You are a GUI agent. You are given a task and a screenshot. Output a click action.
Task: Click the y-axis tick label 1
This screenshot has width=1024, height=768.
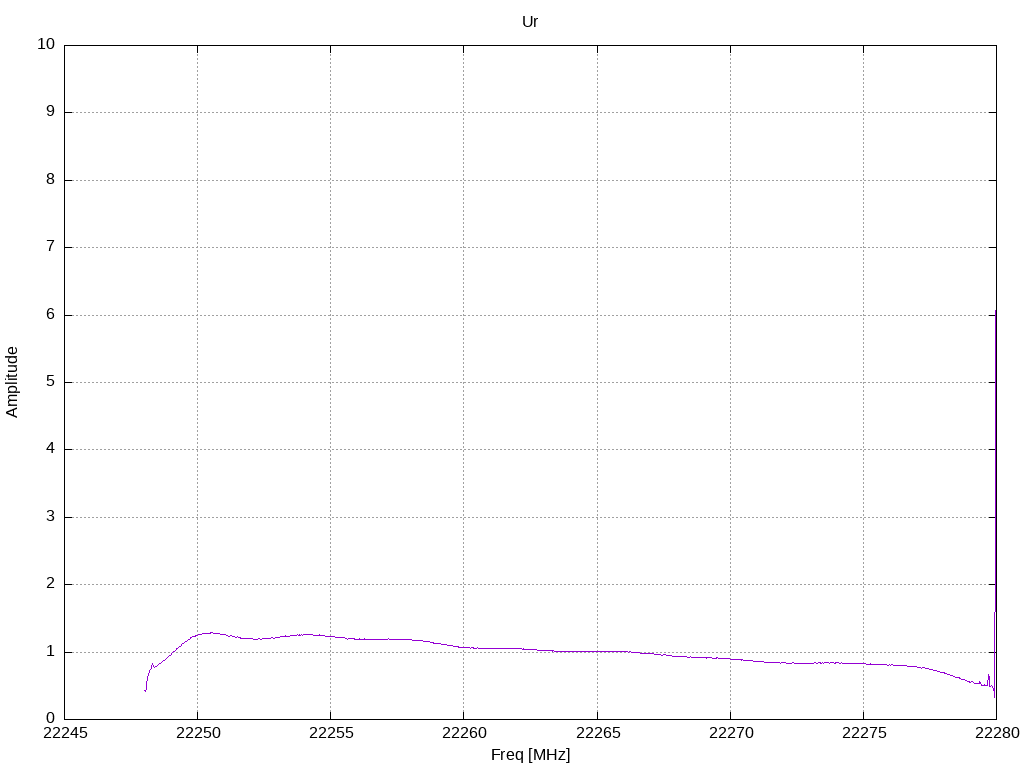click(x=50, y=652)
